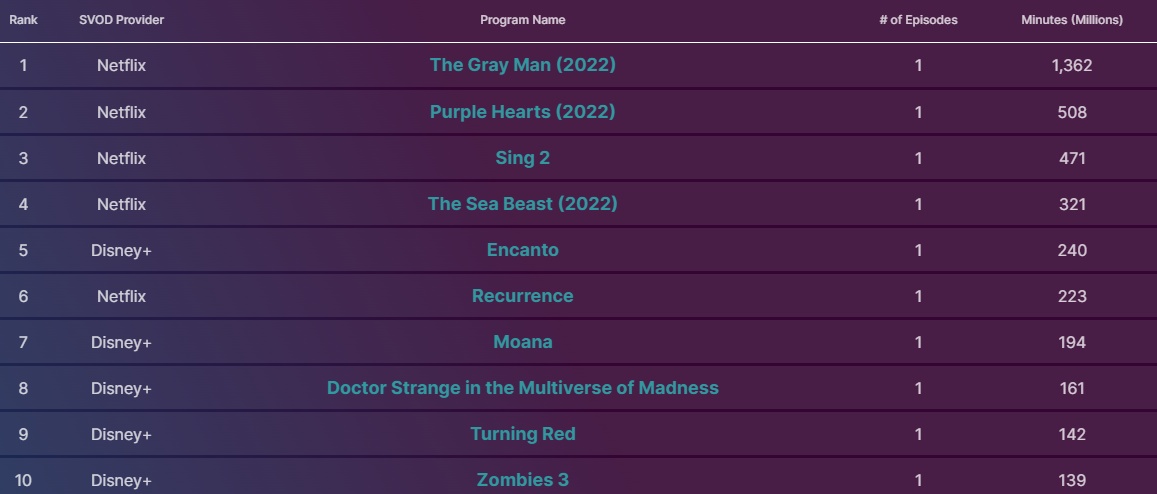Viewport: 1157px width, 494px height.
Task: Select the Turning Red link
Action: click(522, 434)
